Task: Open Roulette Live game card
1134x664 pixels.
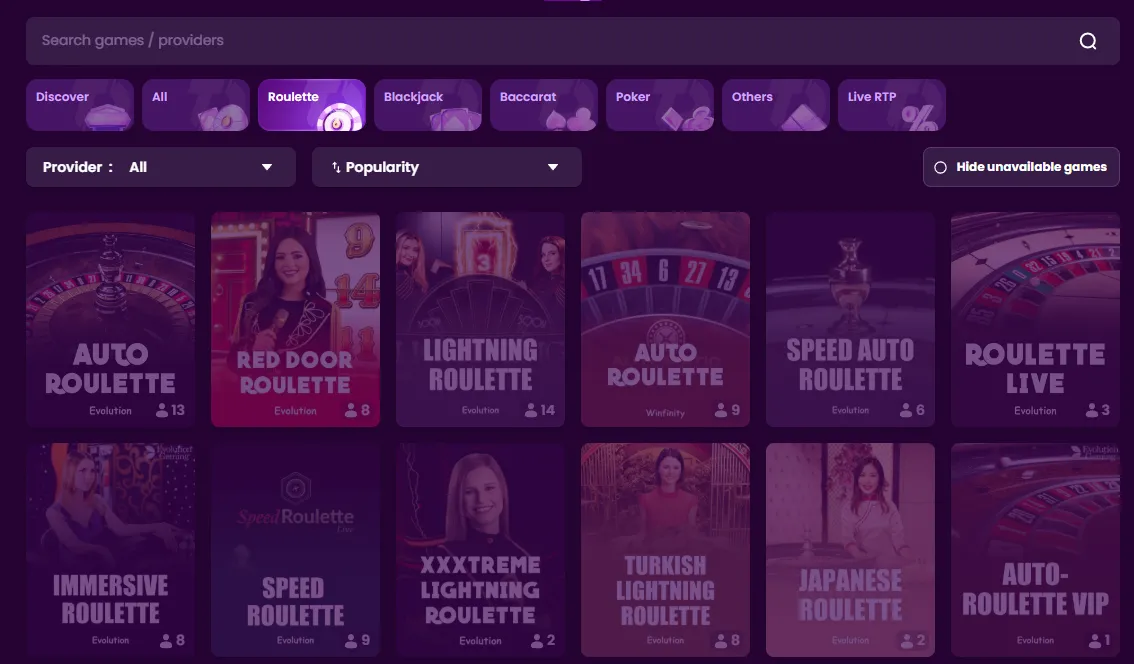Action: pyautogui.click(x=1036, y=319)
